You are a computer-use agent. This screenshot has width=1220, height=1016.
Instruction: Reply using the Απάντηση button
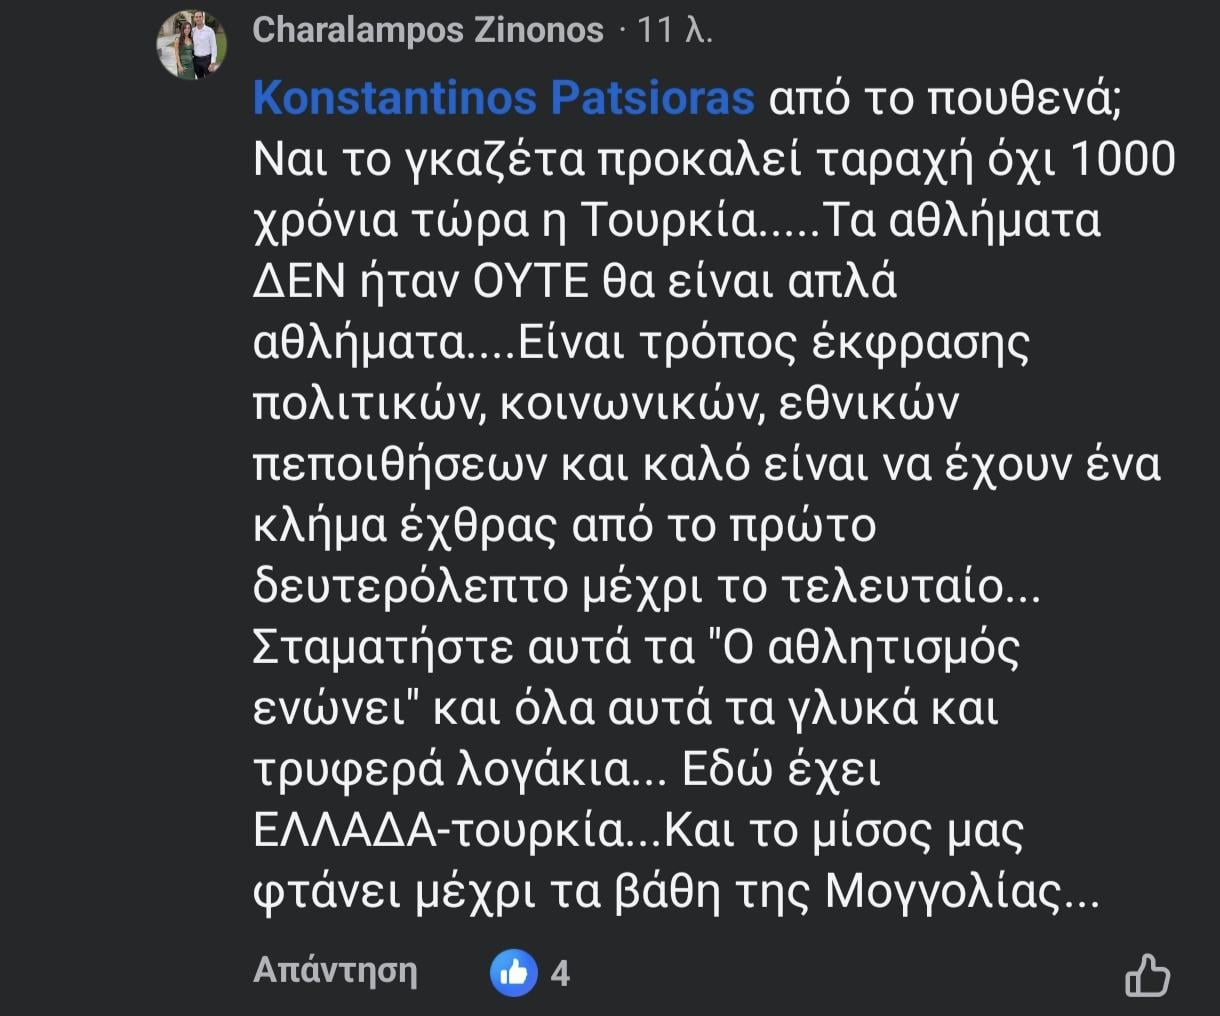pos(335,970)
